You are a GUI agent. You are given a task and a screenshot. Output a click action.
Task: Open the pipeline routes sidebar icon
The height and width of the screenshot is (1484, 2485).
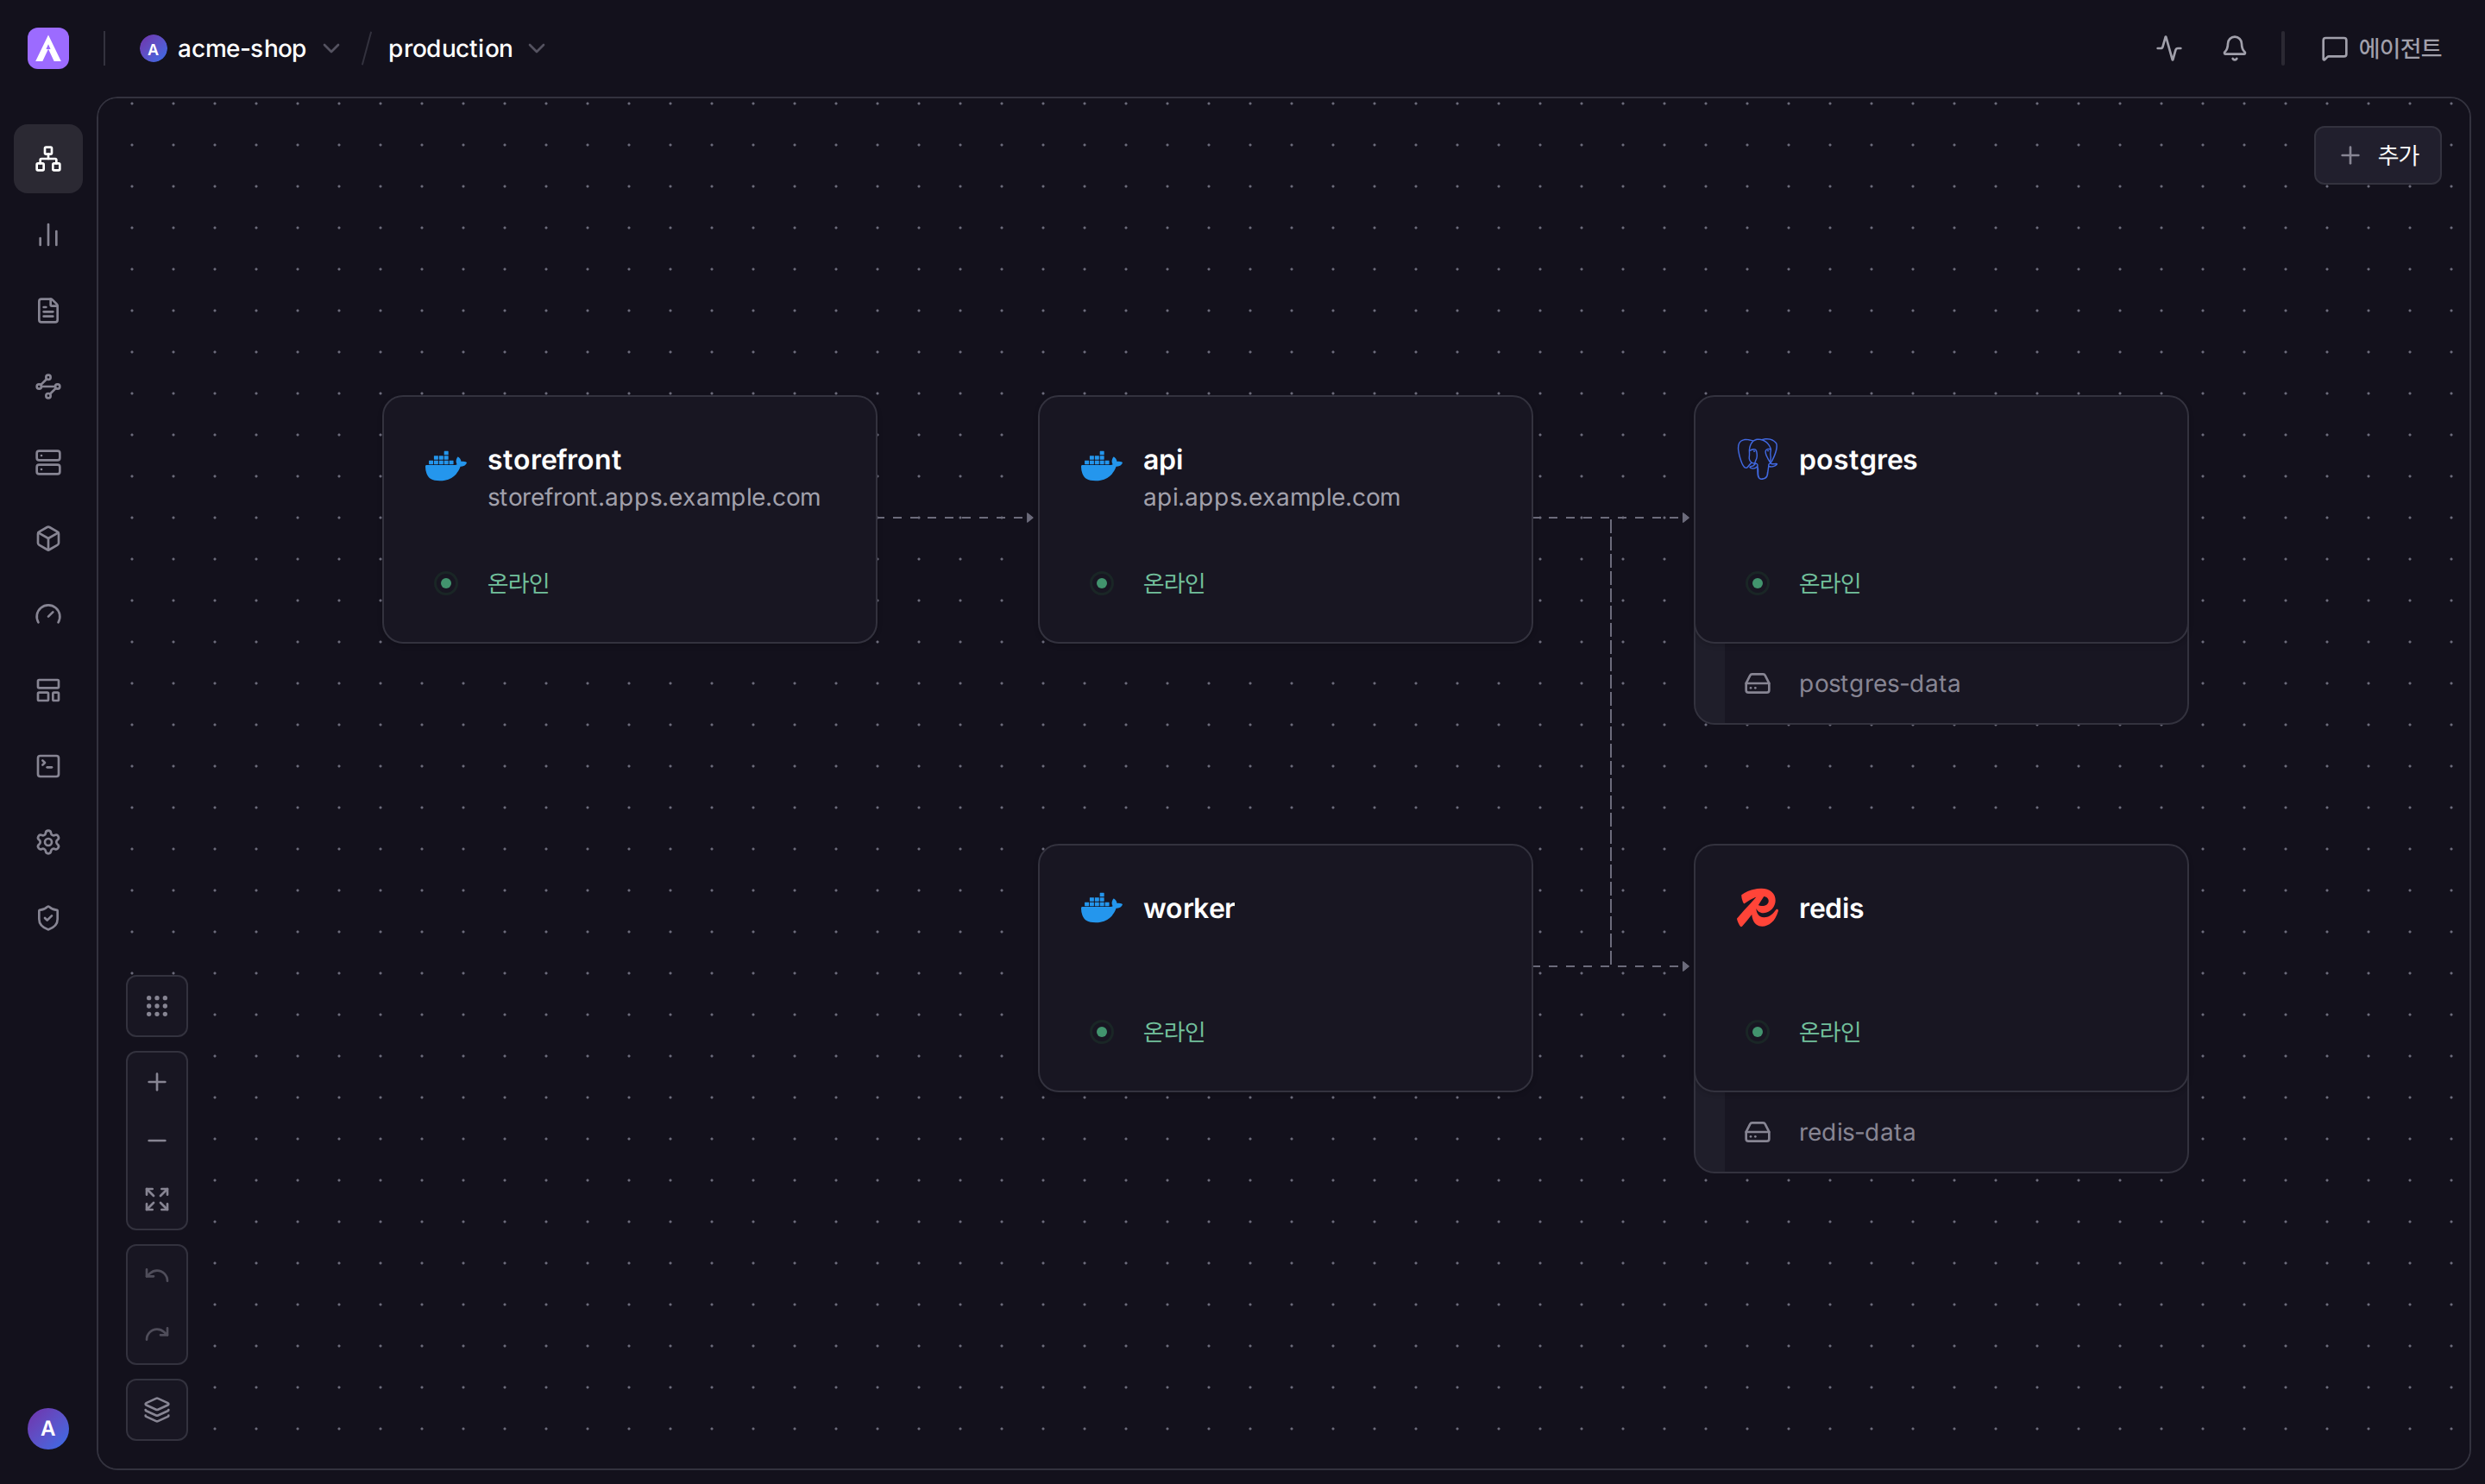click(x=48, y=387)
